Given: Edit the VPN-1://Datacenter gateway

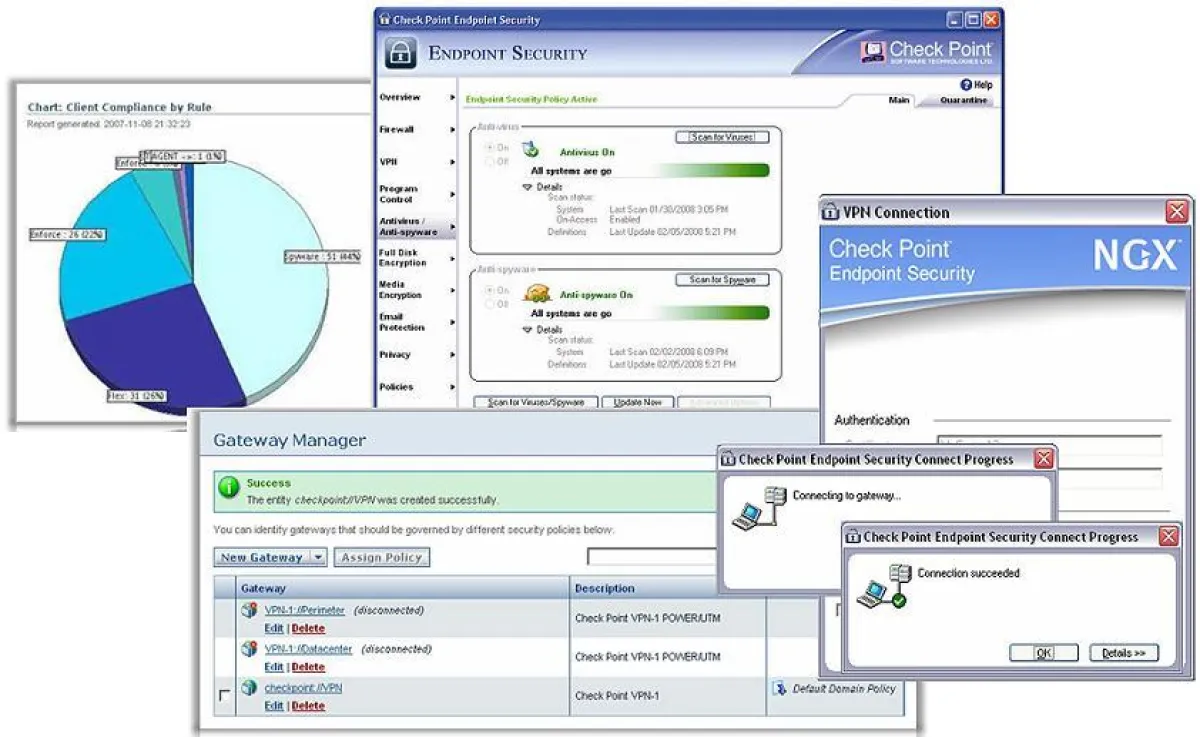Looking at the screenshot, I should 274,667.
